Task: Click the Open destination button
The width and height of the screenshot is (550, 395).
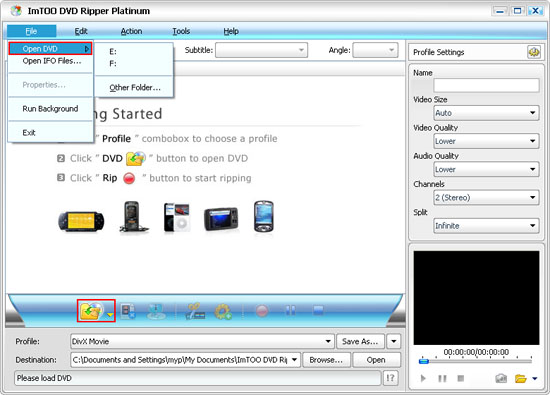Action: [x=376, y=360]
